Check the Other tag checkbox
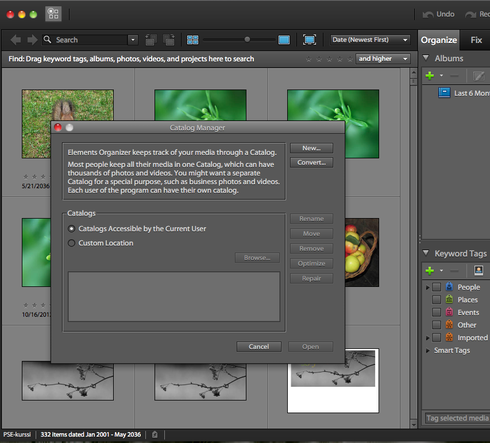The height and width of the screenshot is (443, 490). 436,325
